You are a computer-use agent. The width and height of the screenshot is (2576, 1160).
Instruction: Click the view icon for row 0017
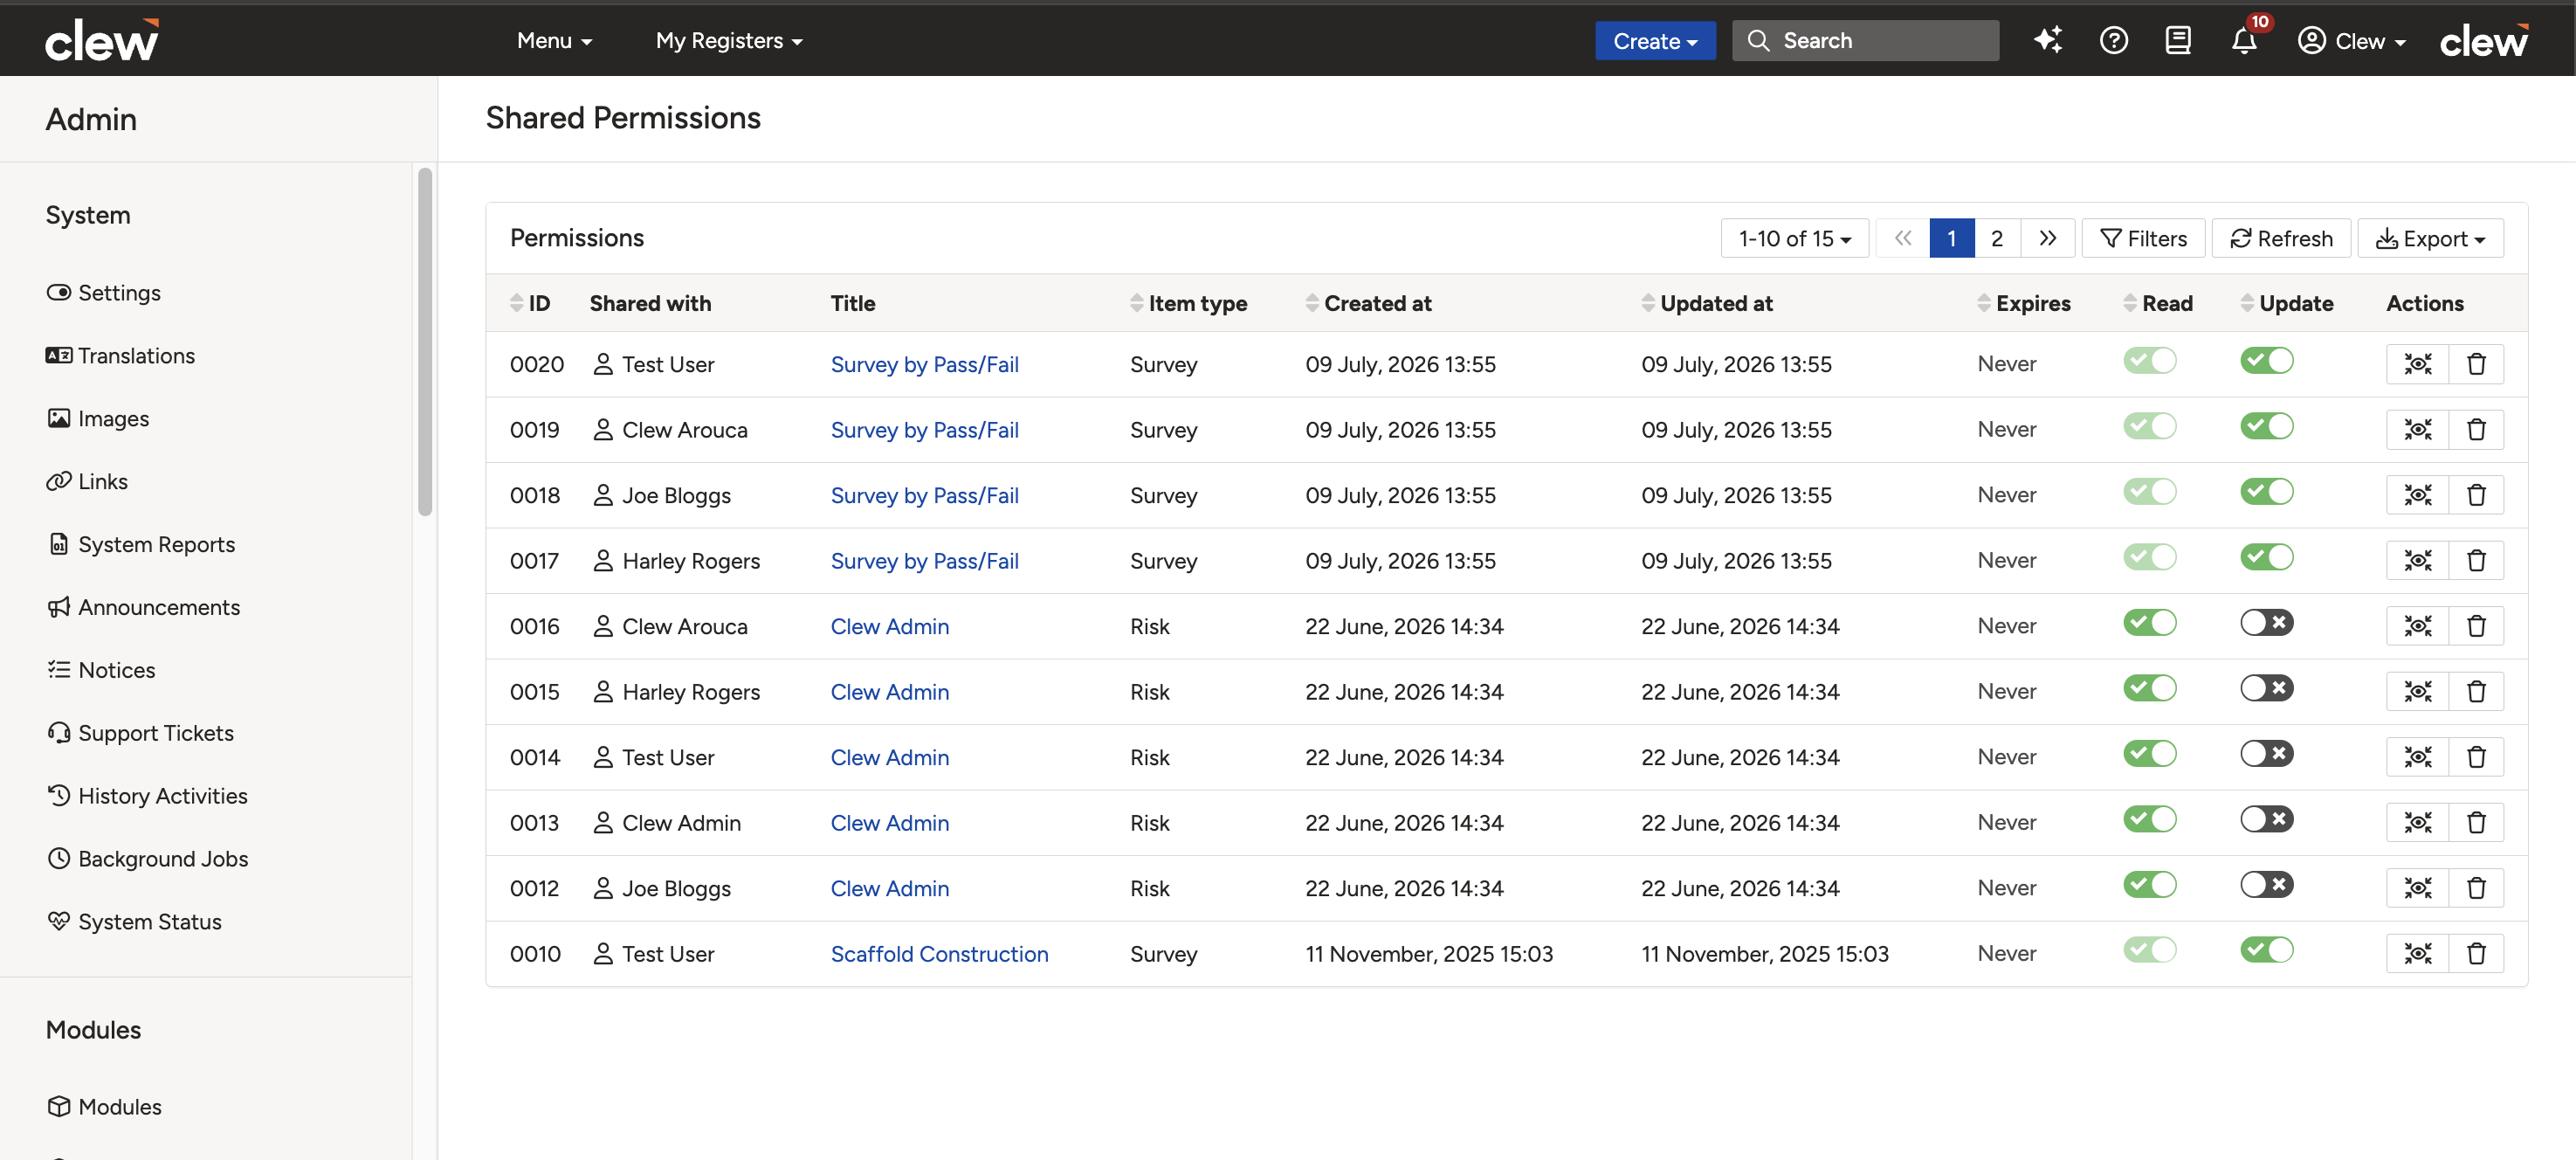coord(2417,561)
